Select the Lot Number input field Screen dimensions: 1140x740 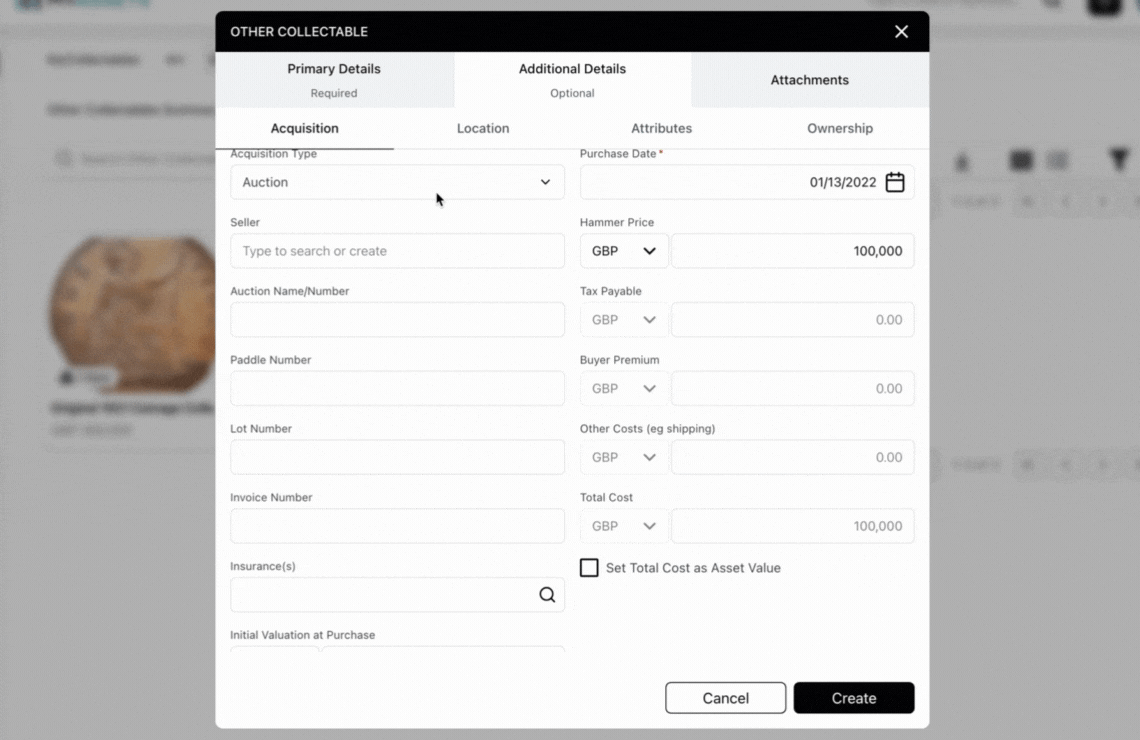397,457
